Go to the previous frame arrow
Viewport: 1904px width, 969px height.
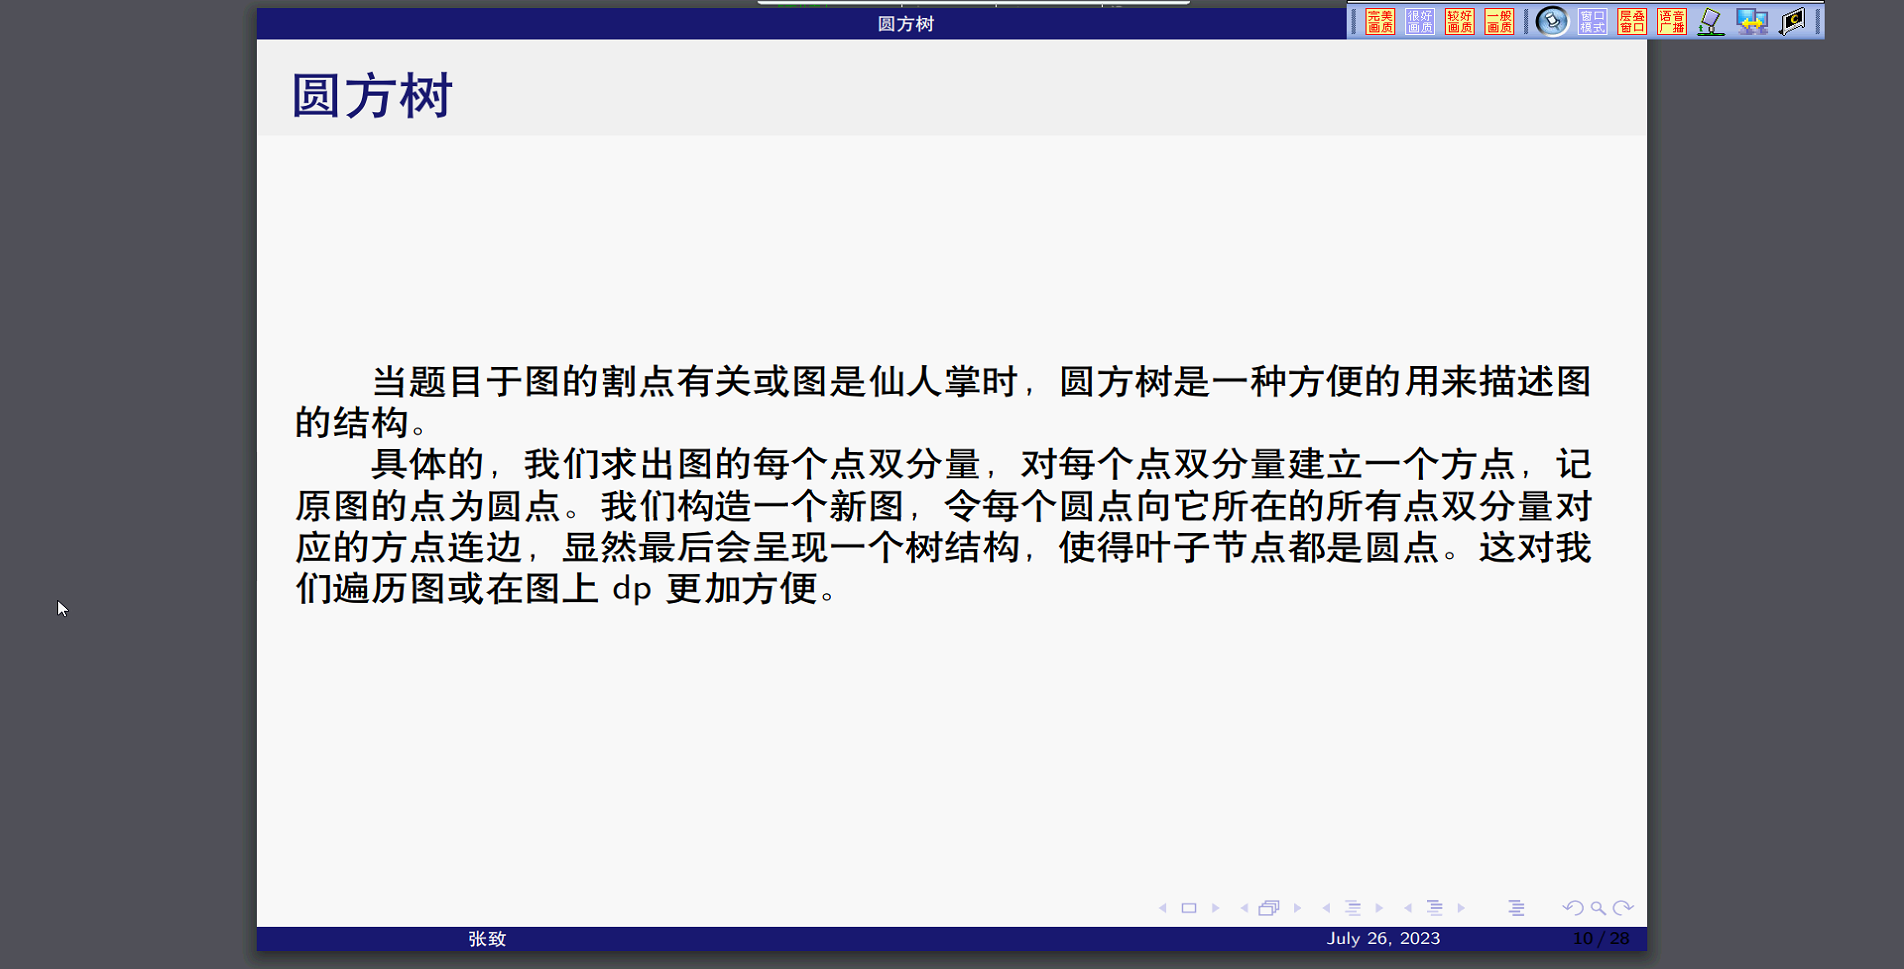pyautogui.click(x=1244, y=908)
